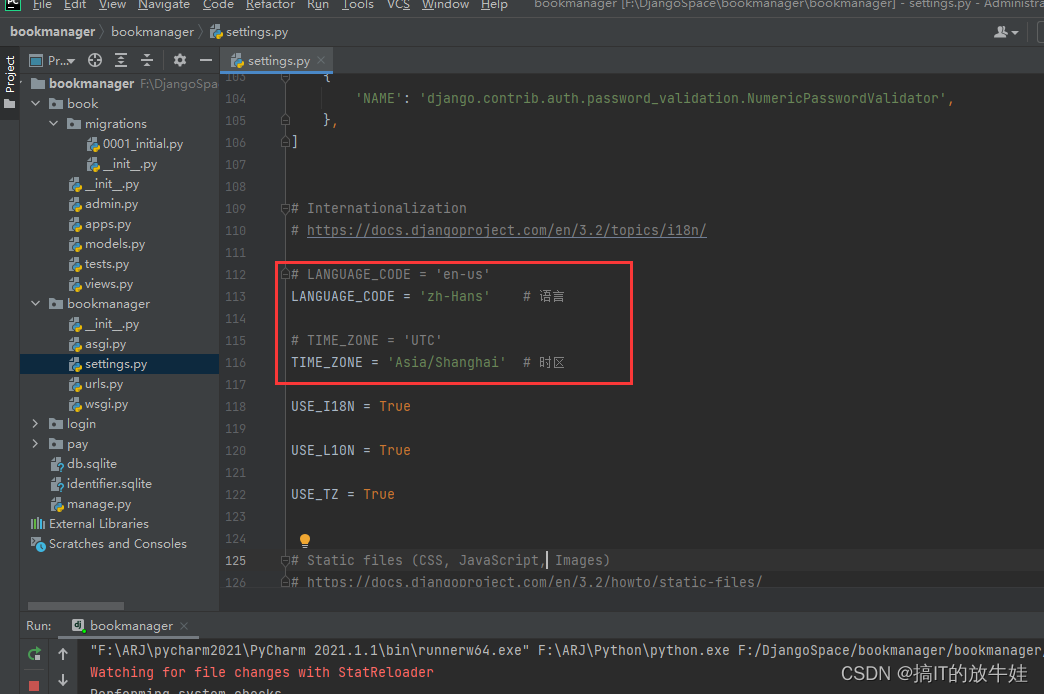This screenshot has width=1044, height=694.
Task: Select identifier.sqlite file
Action: tap(101, 484)
